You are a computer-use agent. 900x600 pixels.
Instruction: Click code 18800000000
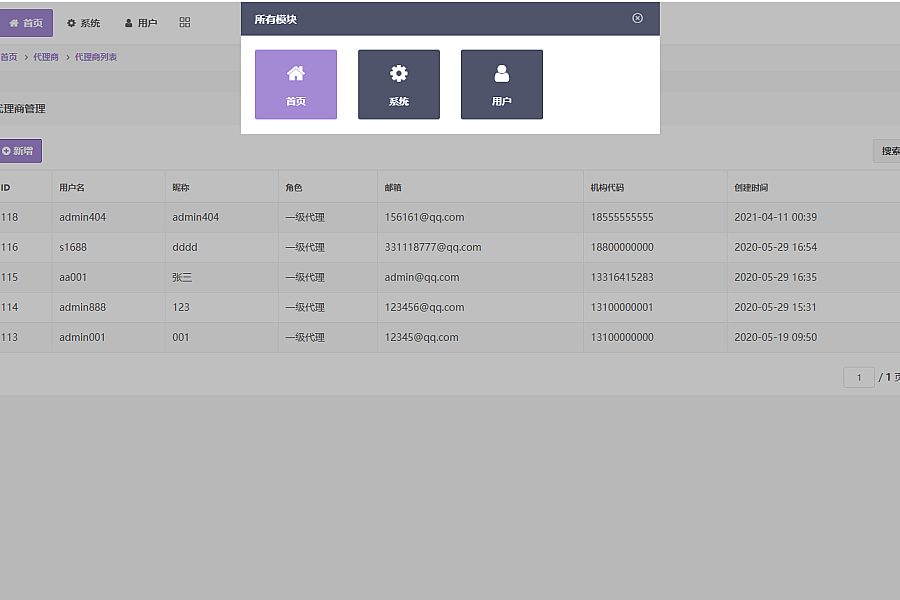(x=622, y=247)
